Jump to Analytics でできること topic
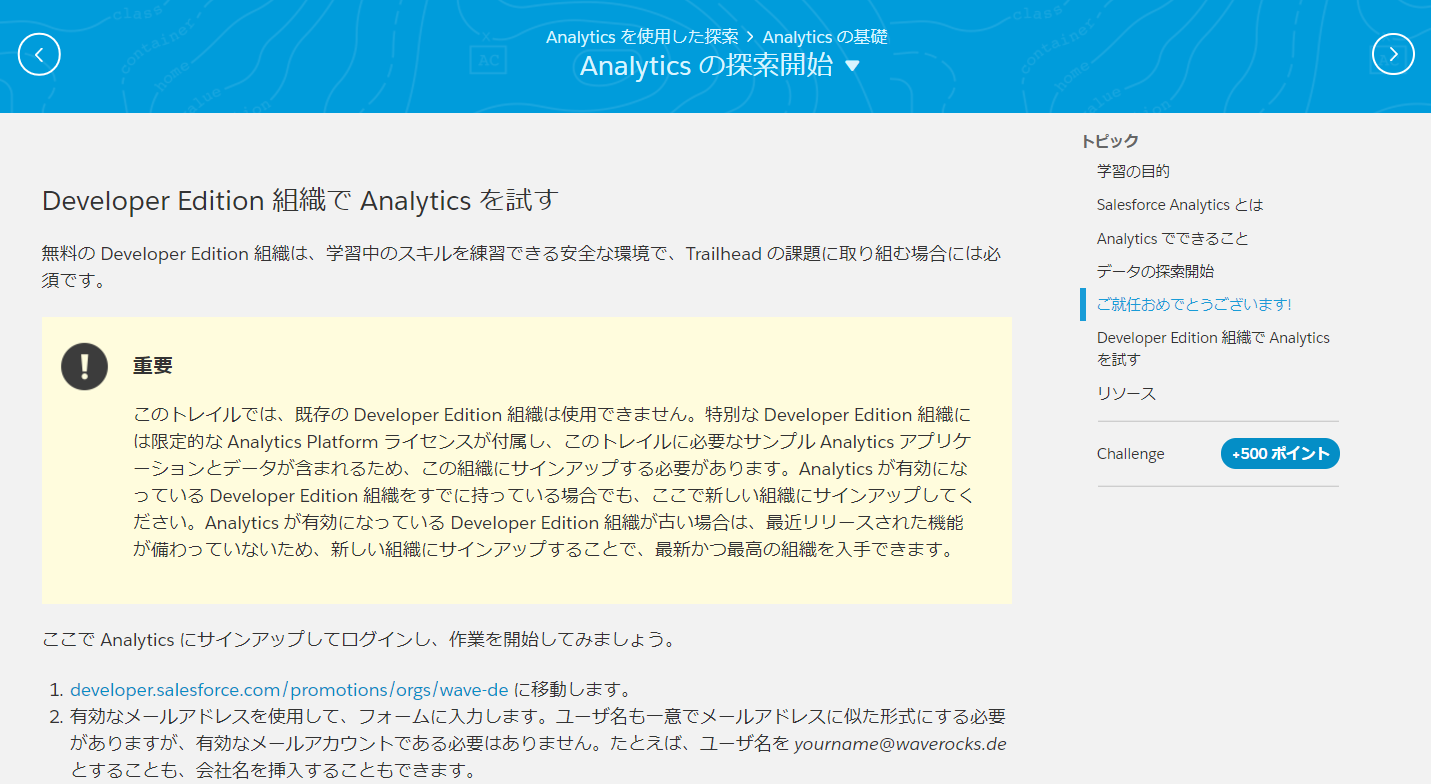The image size is (1431, 784). tap(1172, 239)
